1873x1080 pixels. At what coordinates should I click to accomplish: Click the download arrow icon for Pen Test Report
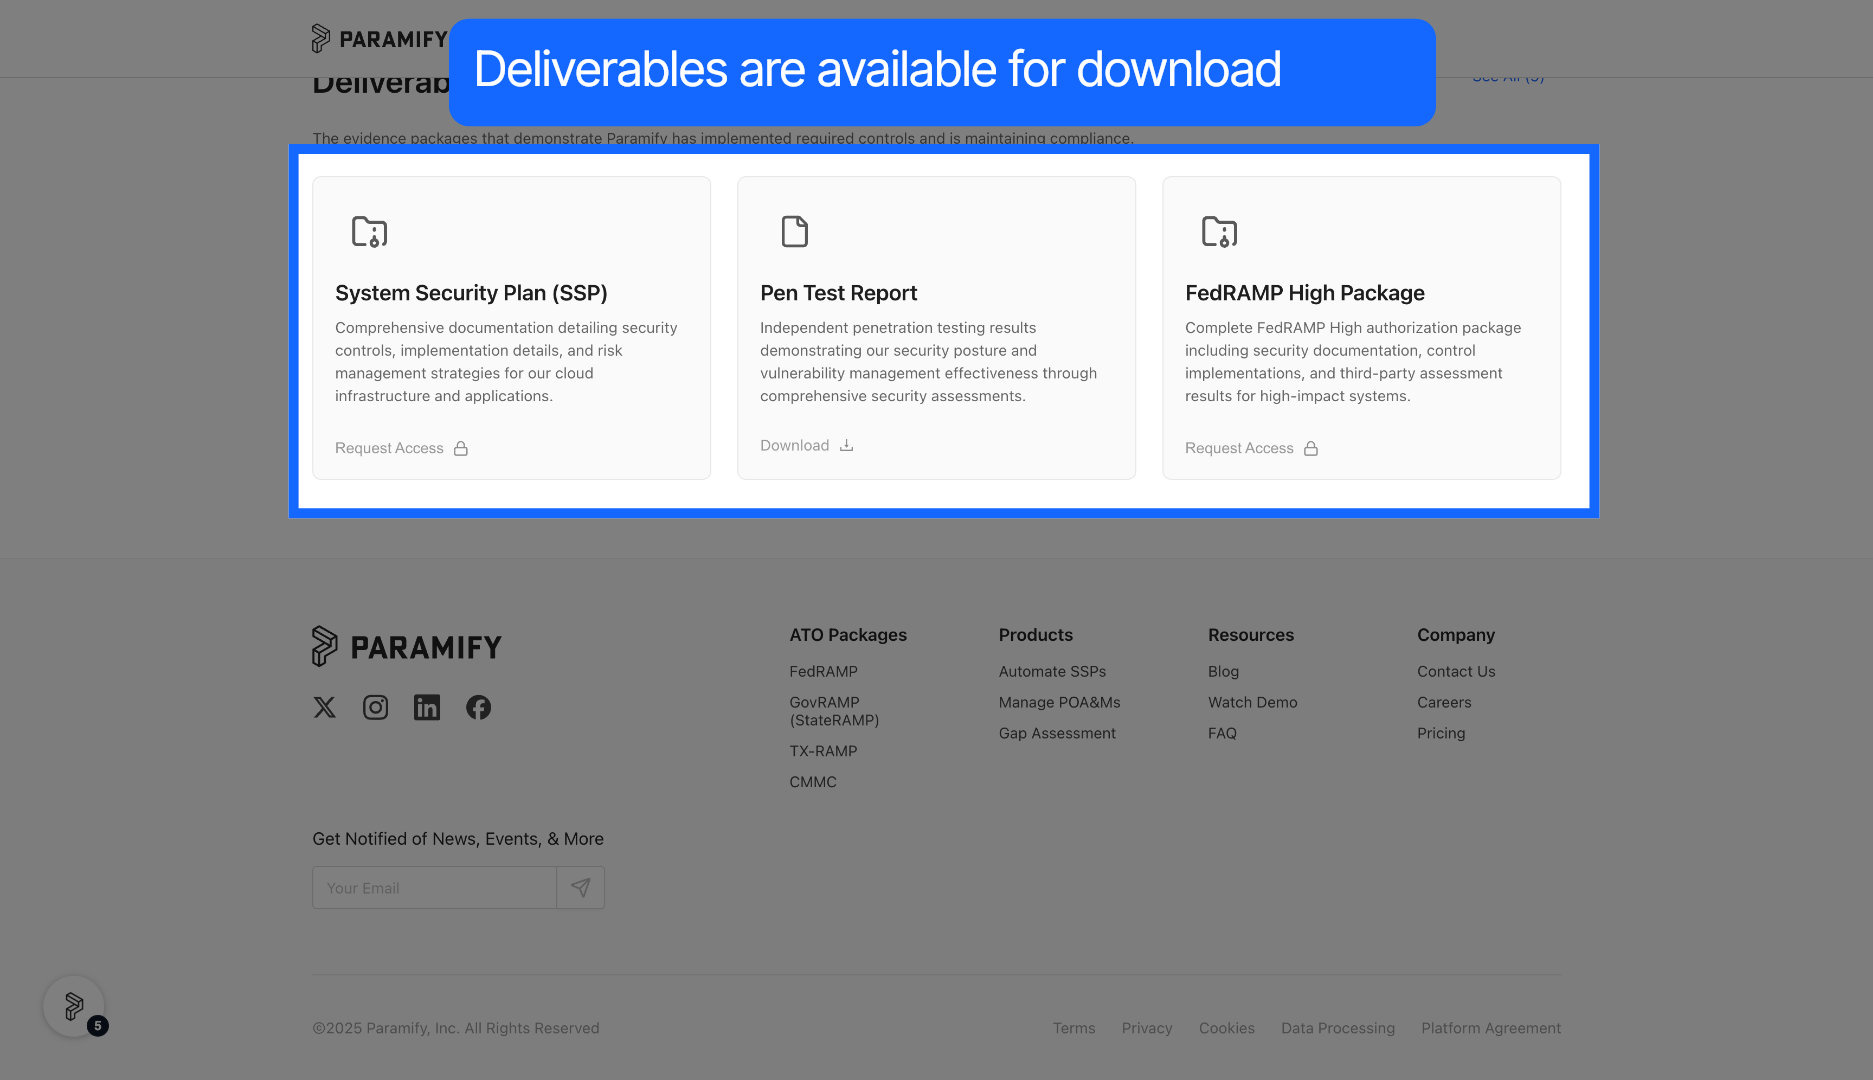pyautogui.click(x=846, y=445)
